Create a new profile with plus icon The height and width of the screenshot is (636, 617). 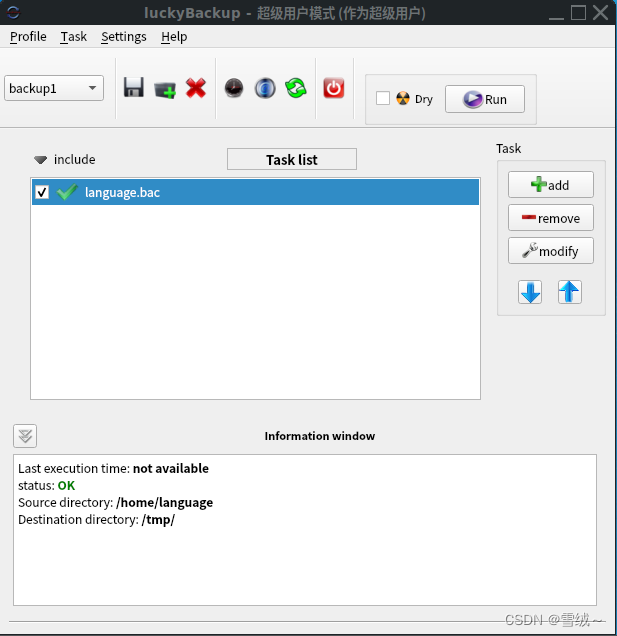[x=165, y=89]
